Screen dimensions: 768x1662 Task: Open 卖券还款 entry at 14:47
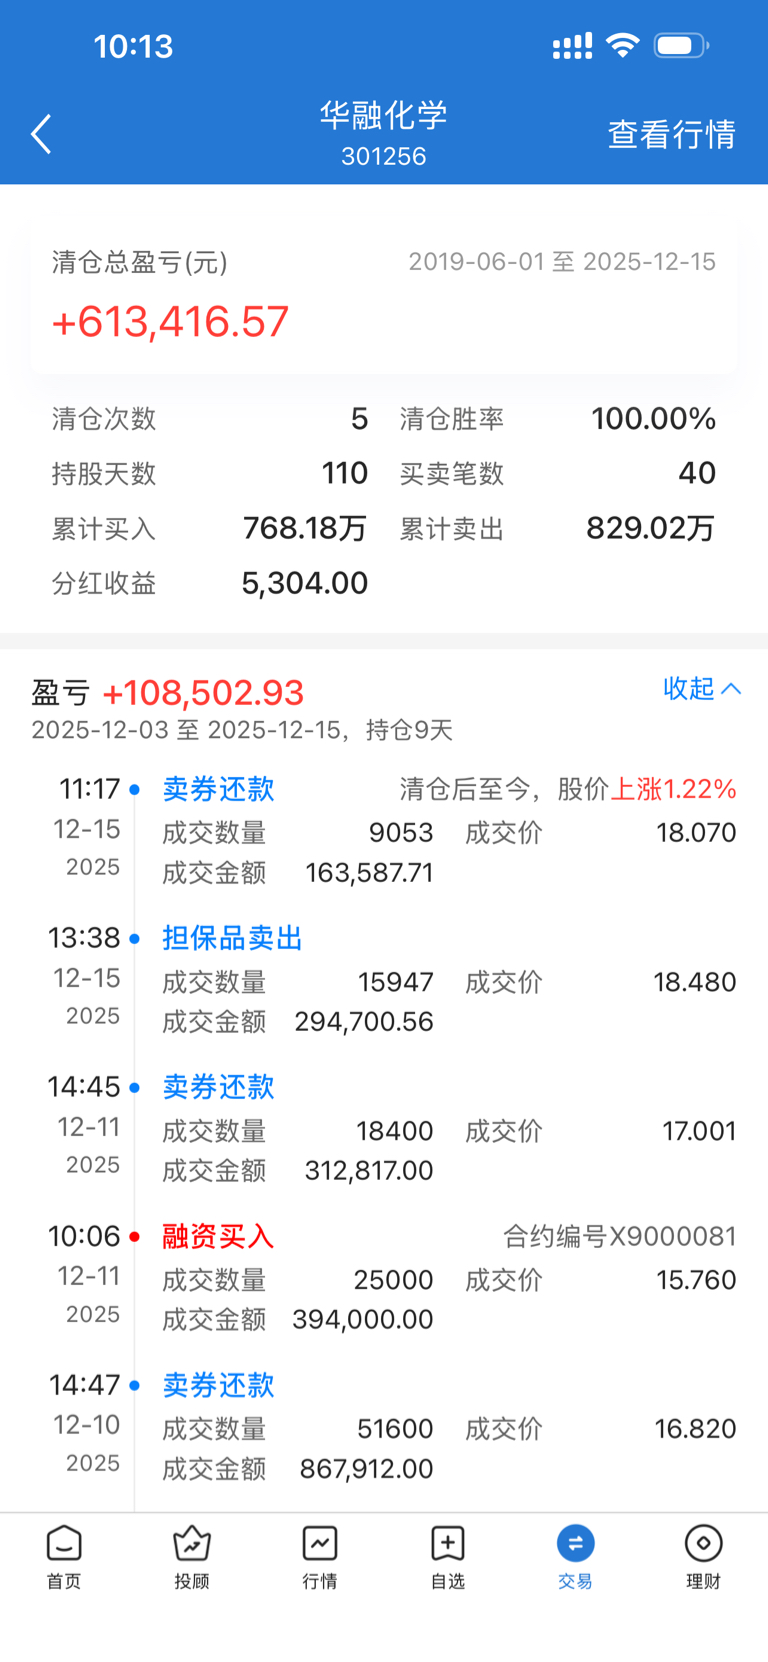(x=218, y=1385)
